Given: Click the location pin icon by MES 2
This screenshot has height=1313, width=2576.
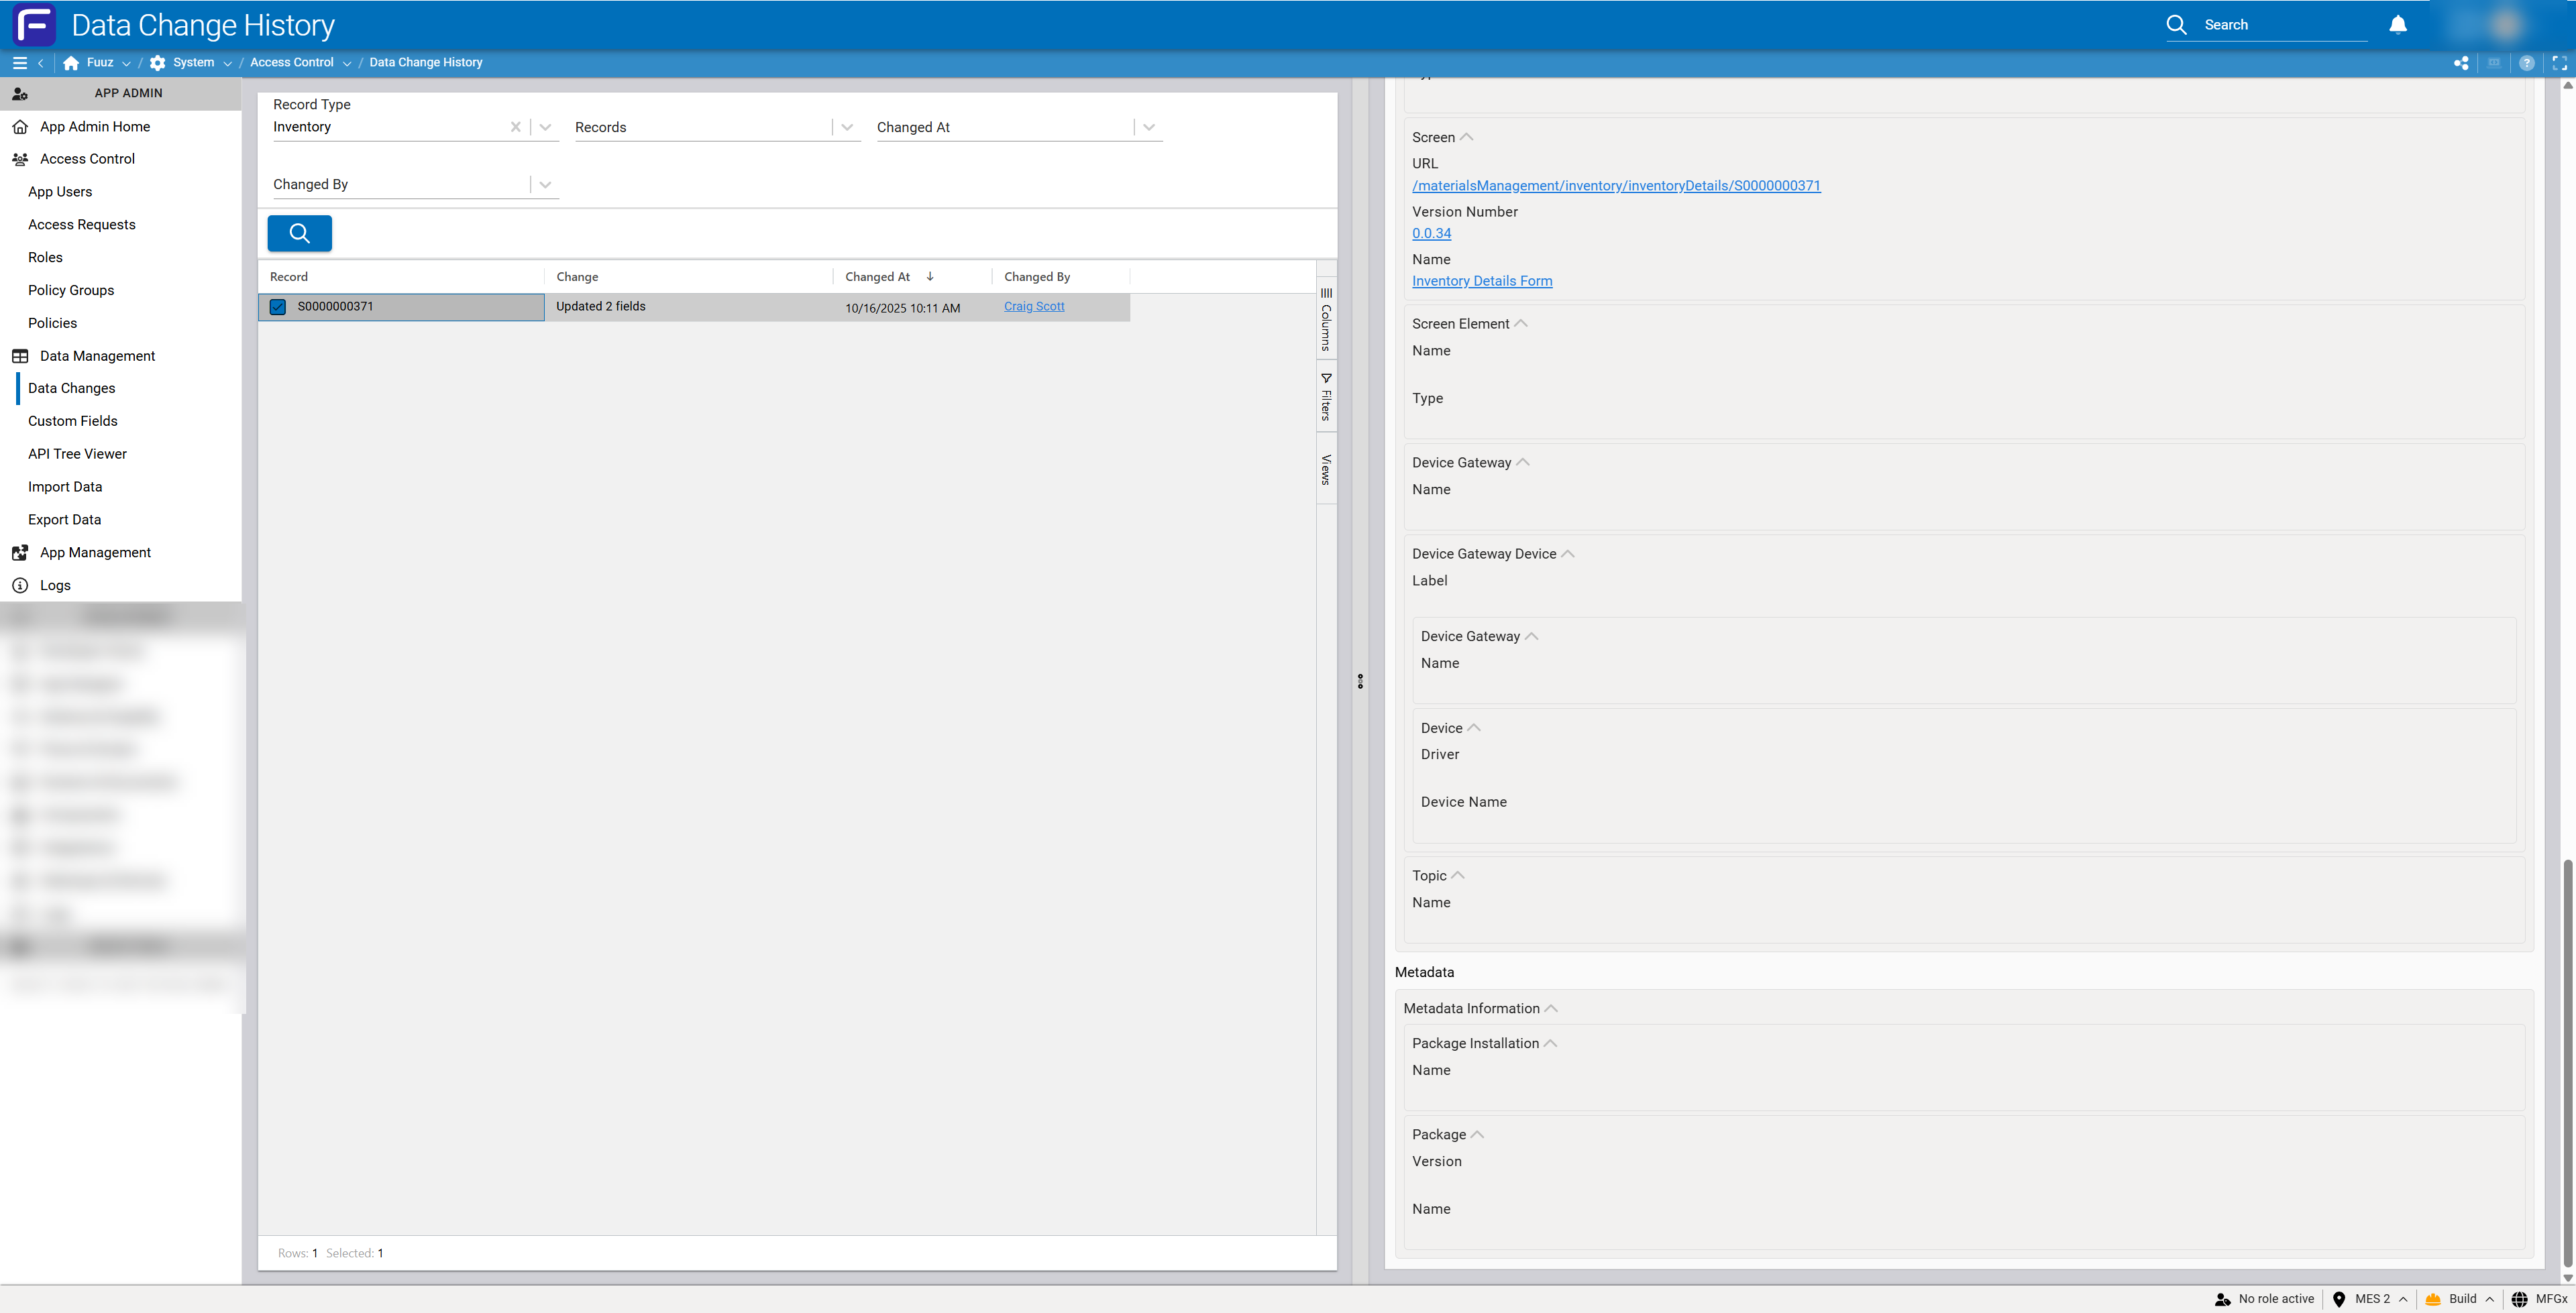Looking at the screenshot, I should [2338, 1299].
